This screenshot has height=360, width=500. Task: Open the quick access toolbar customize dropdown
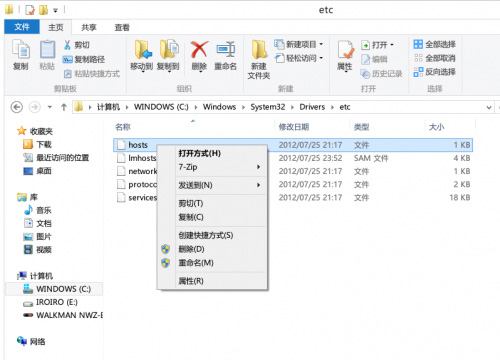tap(55, 10)
